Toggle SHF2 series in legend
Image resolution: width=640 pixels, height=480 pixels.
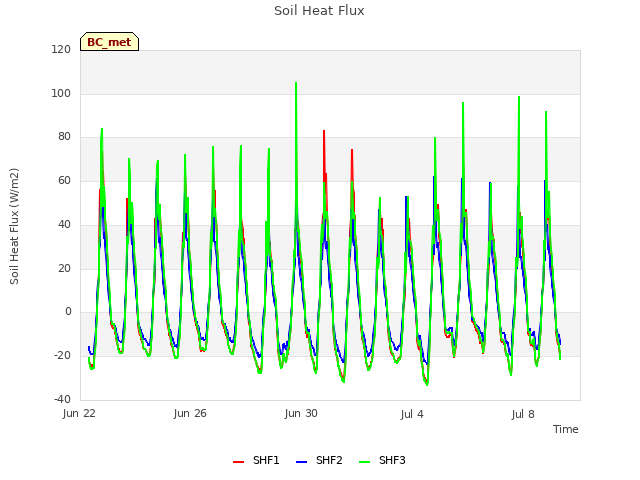pyautogui.click(x=319, y=460)
